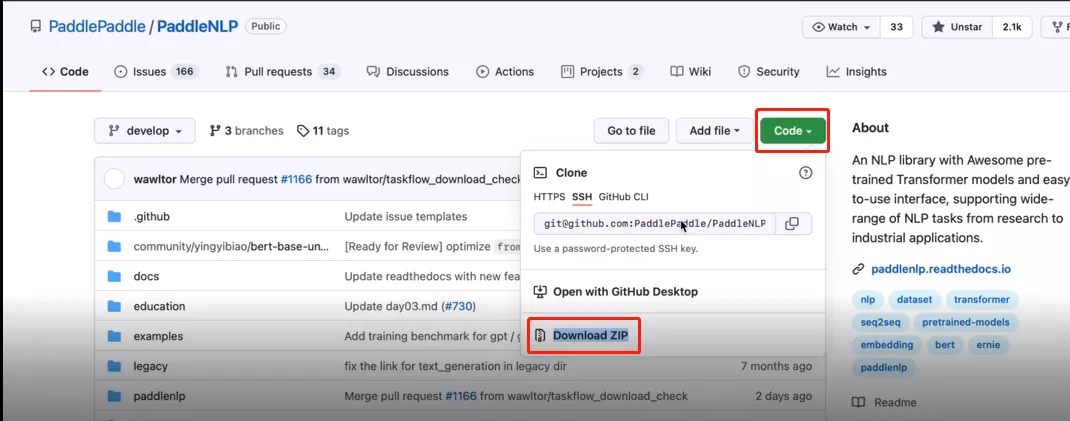Click the terminal icon beside Clone
Image resolution: width=1070 pixels, height=421 pixels.
tap(540, 173)
